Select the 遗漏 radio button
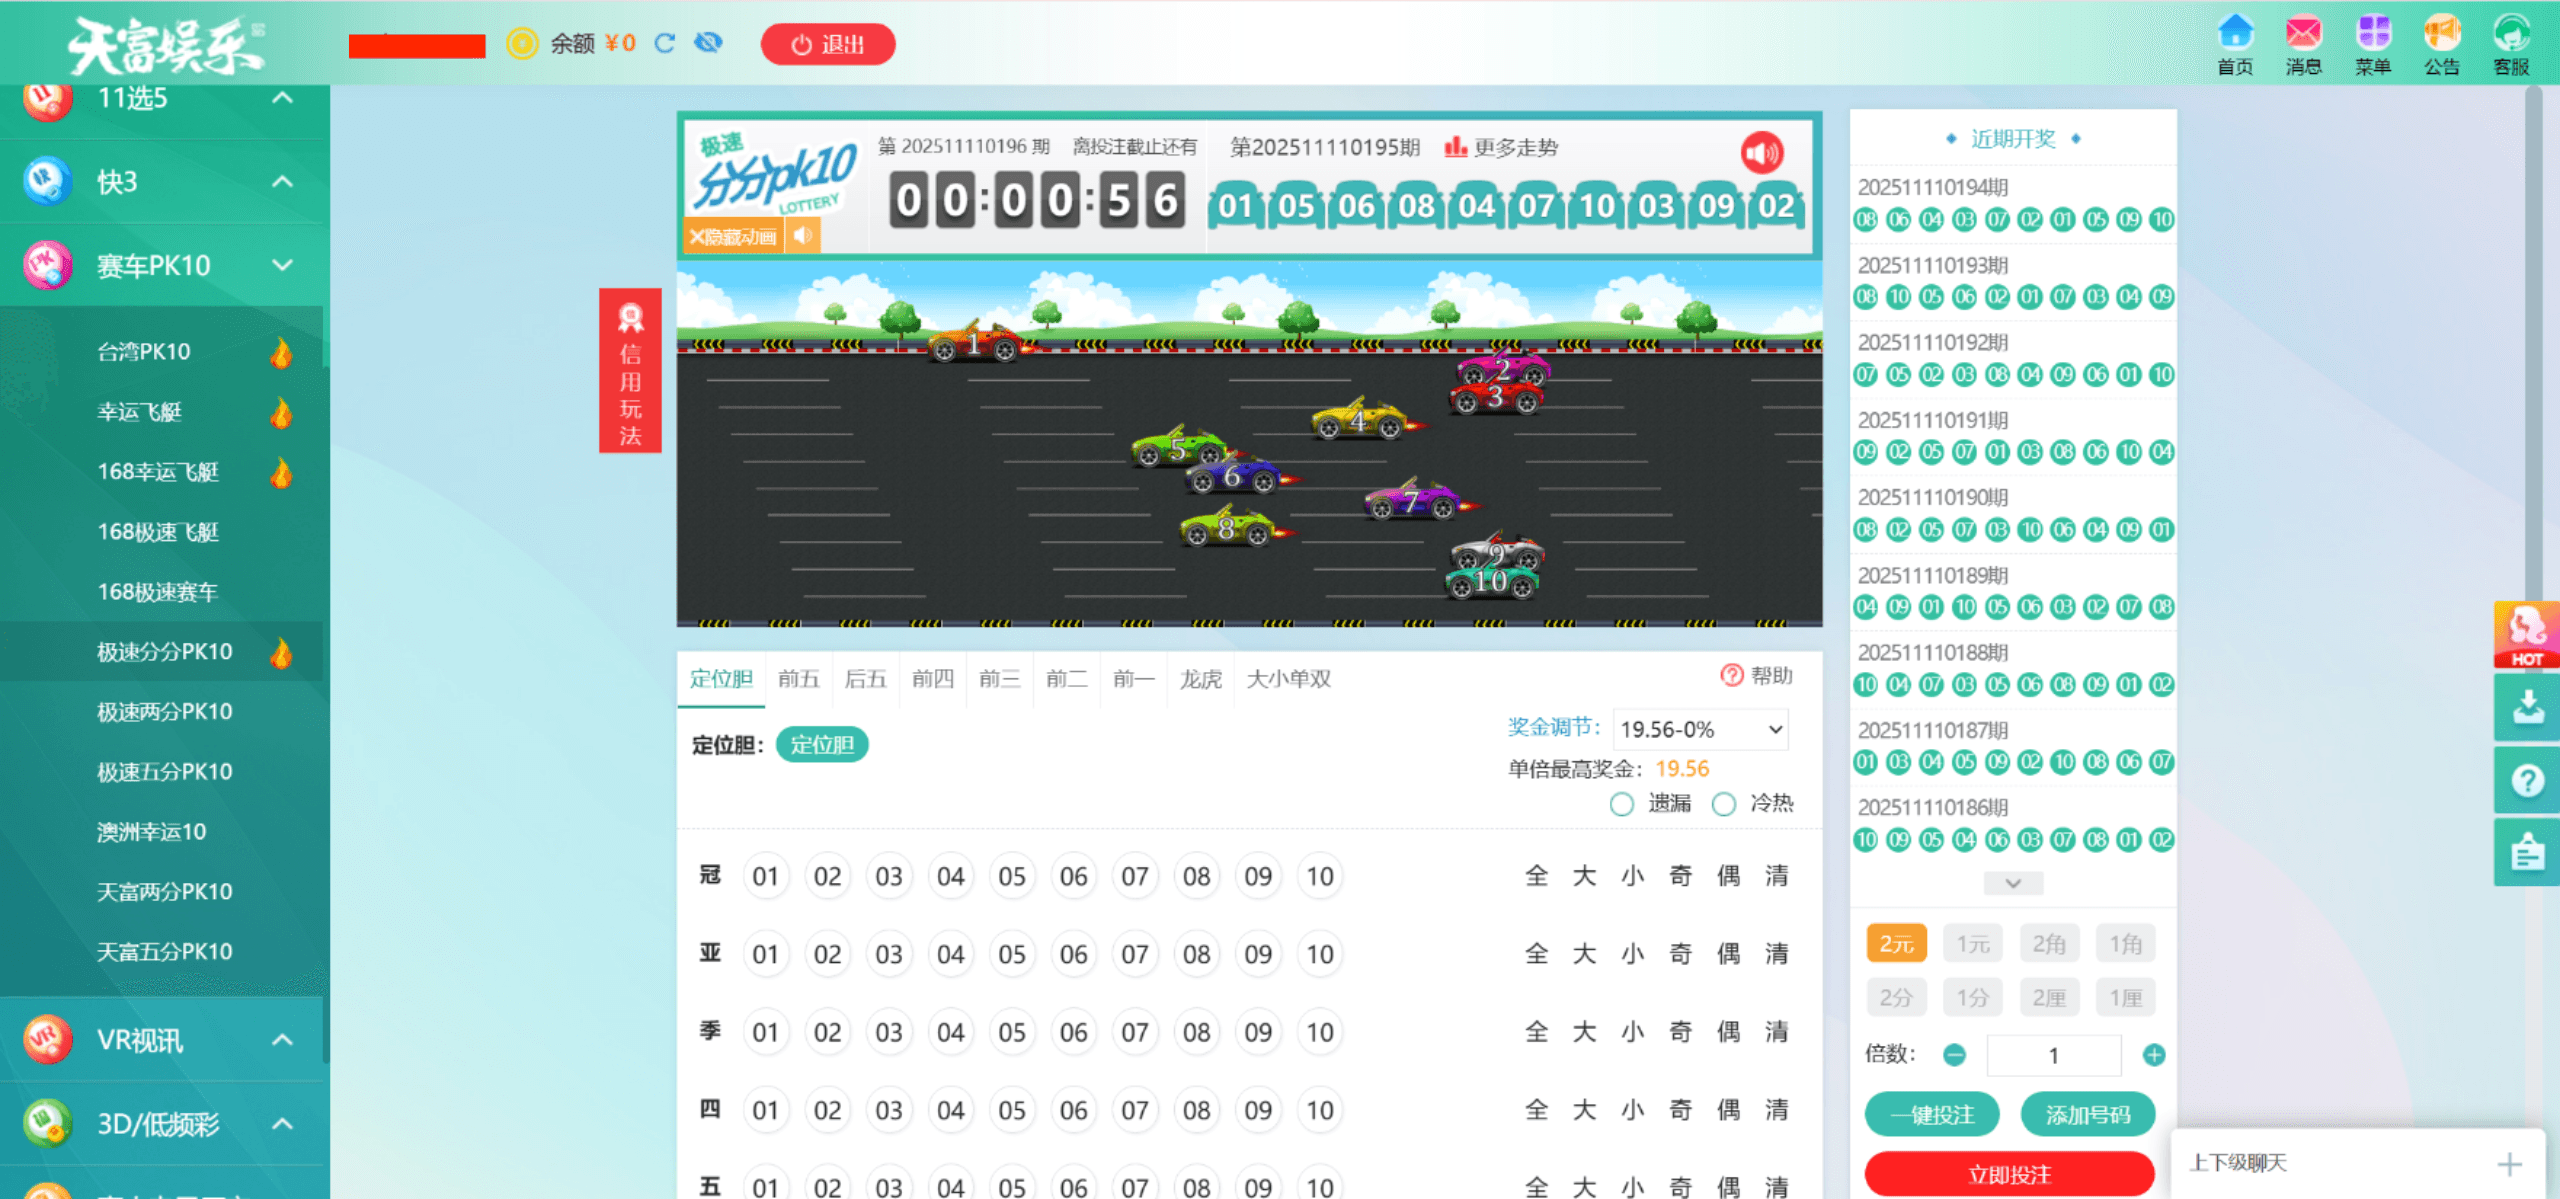The height and width of the screenshot is (1199, 2560). click(x=1622, y=804)
